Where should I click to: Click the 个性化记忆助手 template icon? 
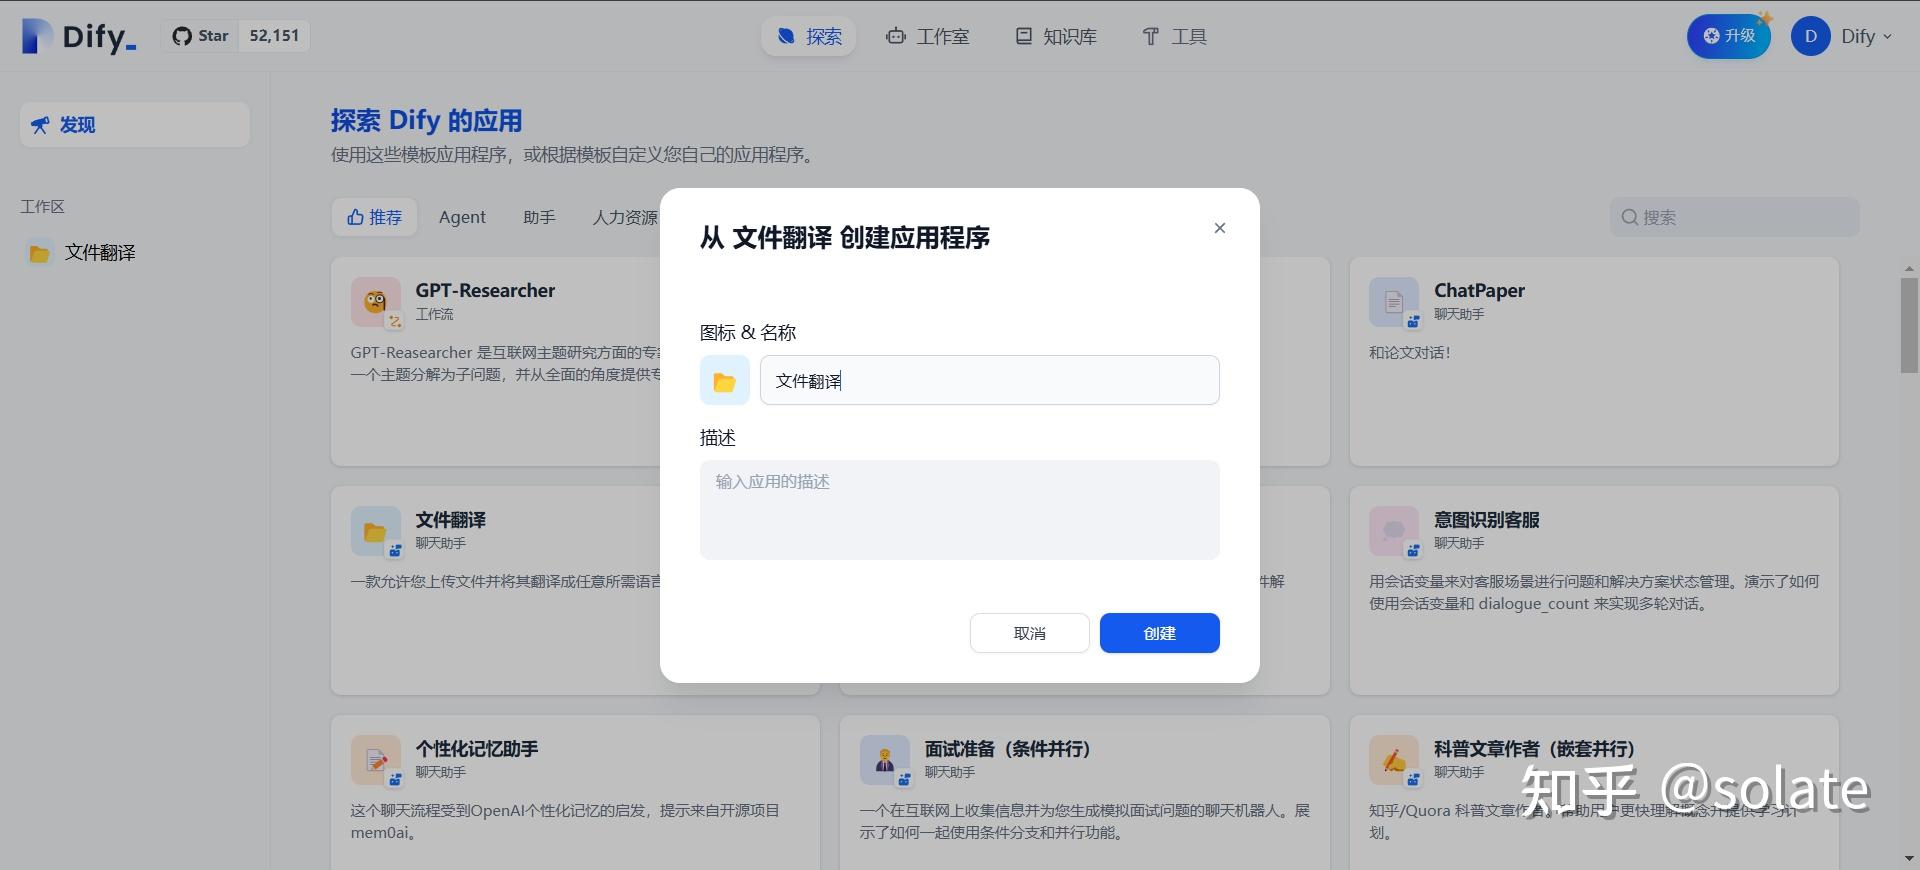(376, 760)
